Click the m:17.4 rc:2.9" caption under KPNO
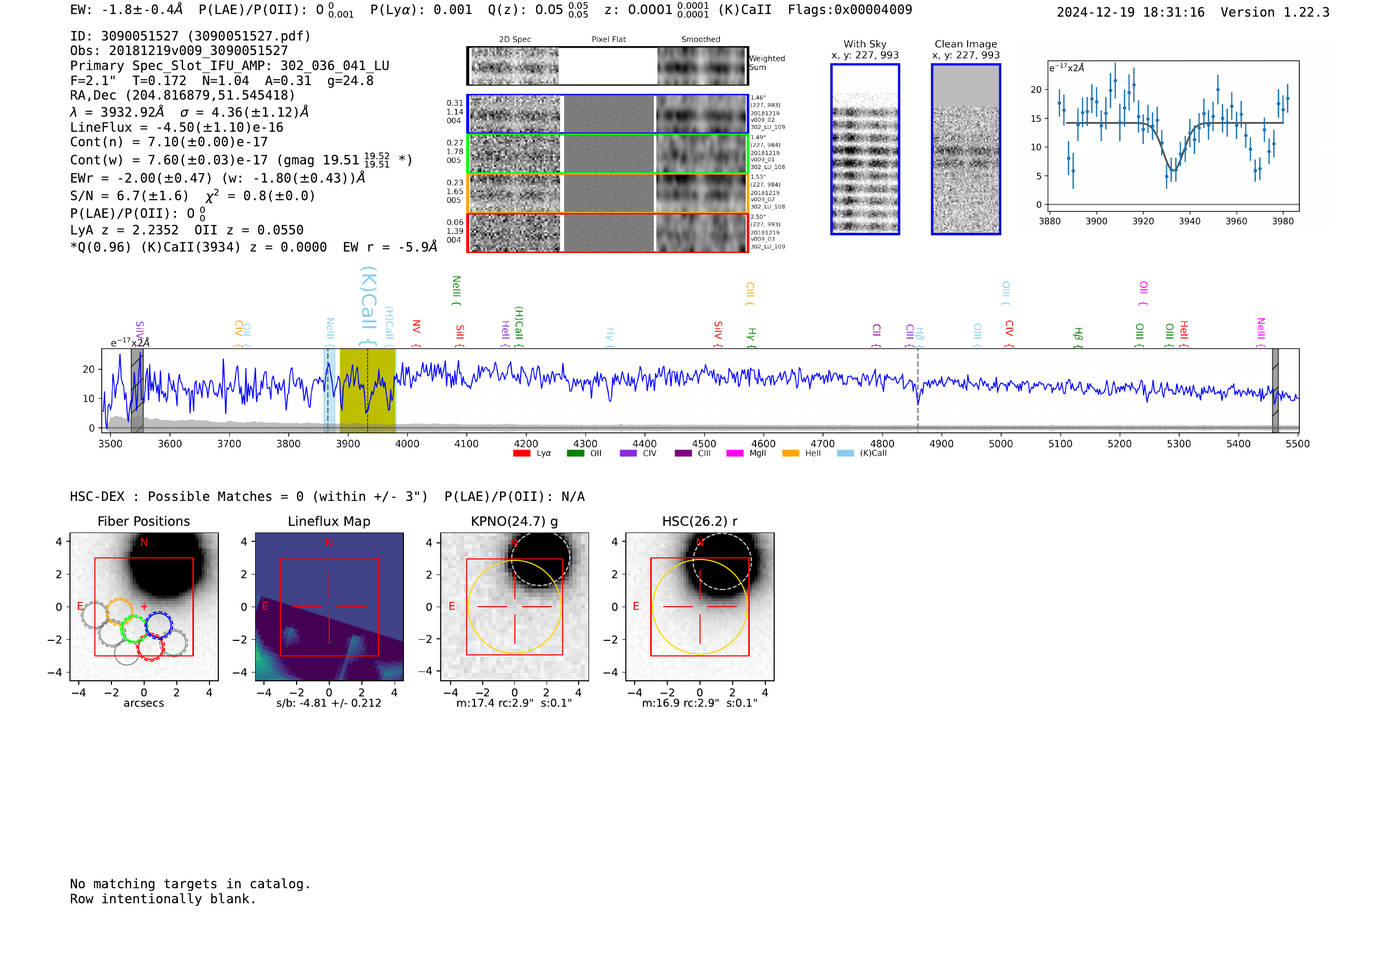The width and height of the screenshot is (1400, 953). point(514,703)
